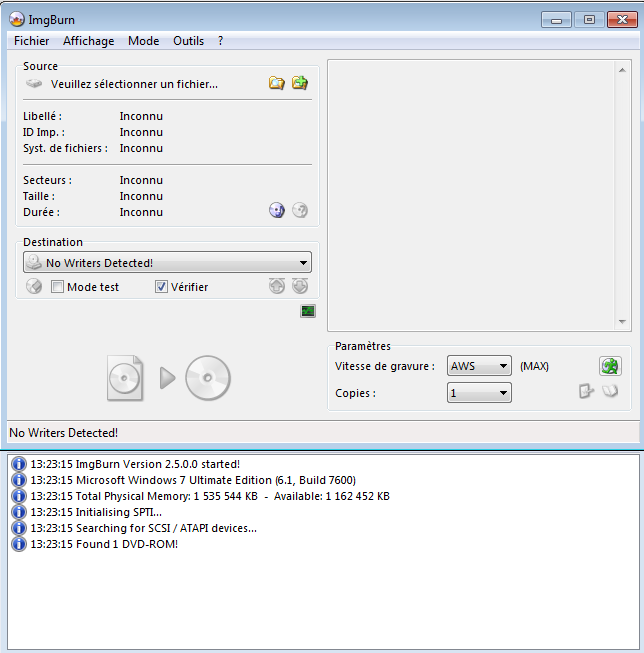
Task: Click info icon of 'Found 1 DVD-ROM' log line
Action: 19,544
